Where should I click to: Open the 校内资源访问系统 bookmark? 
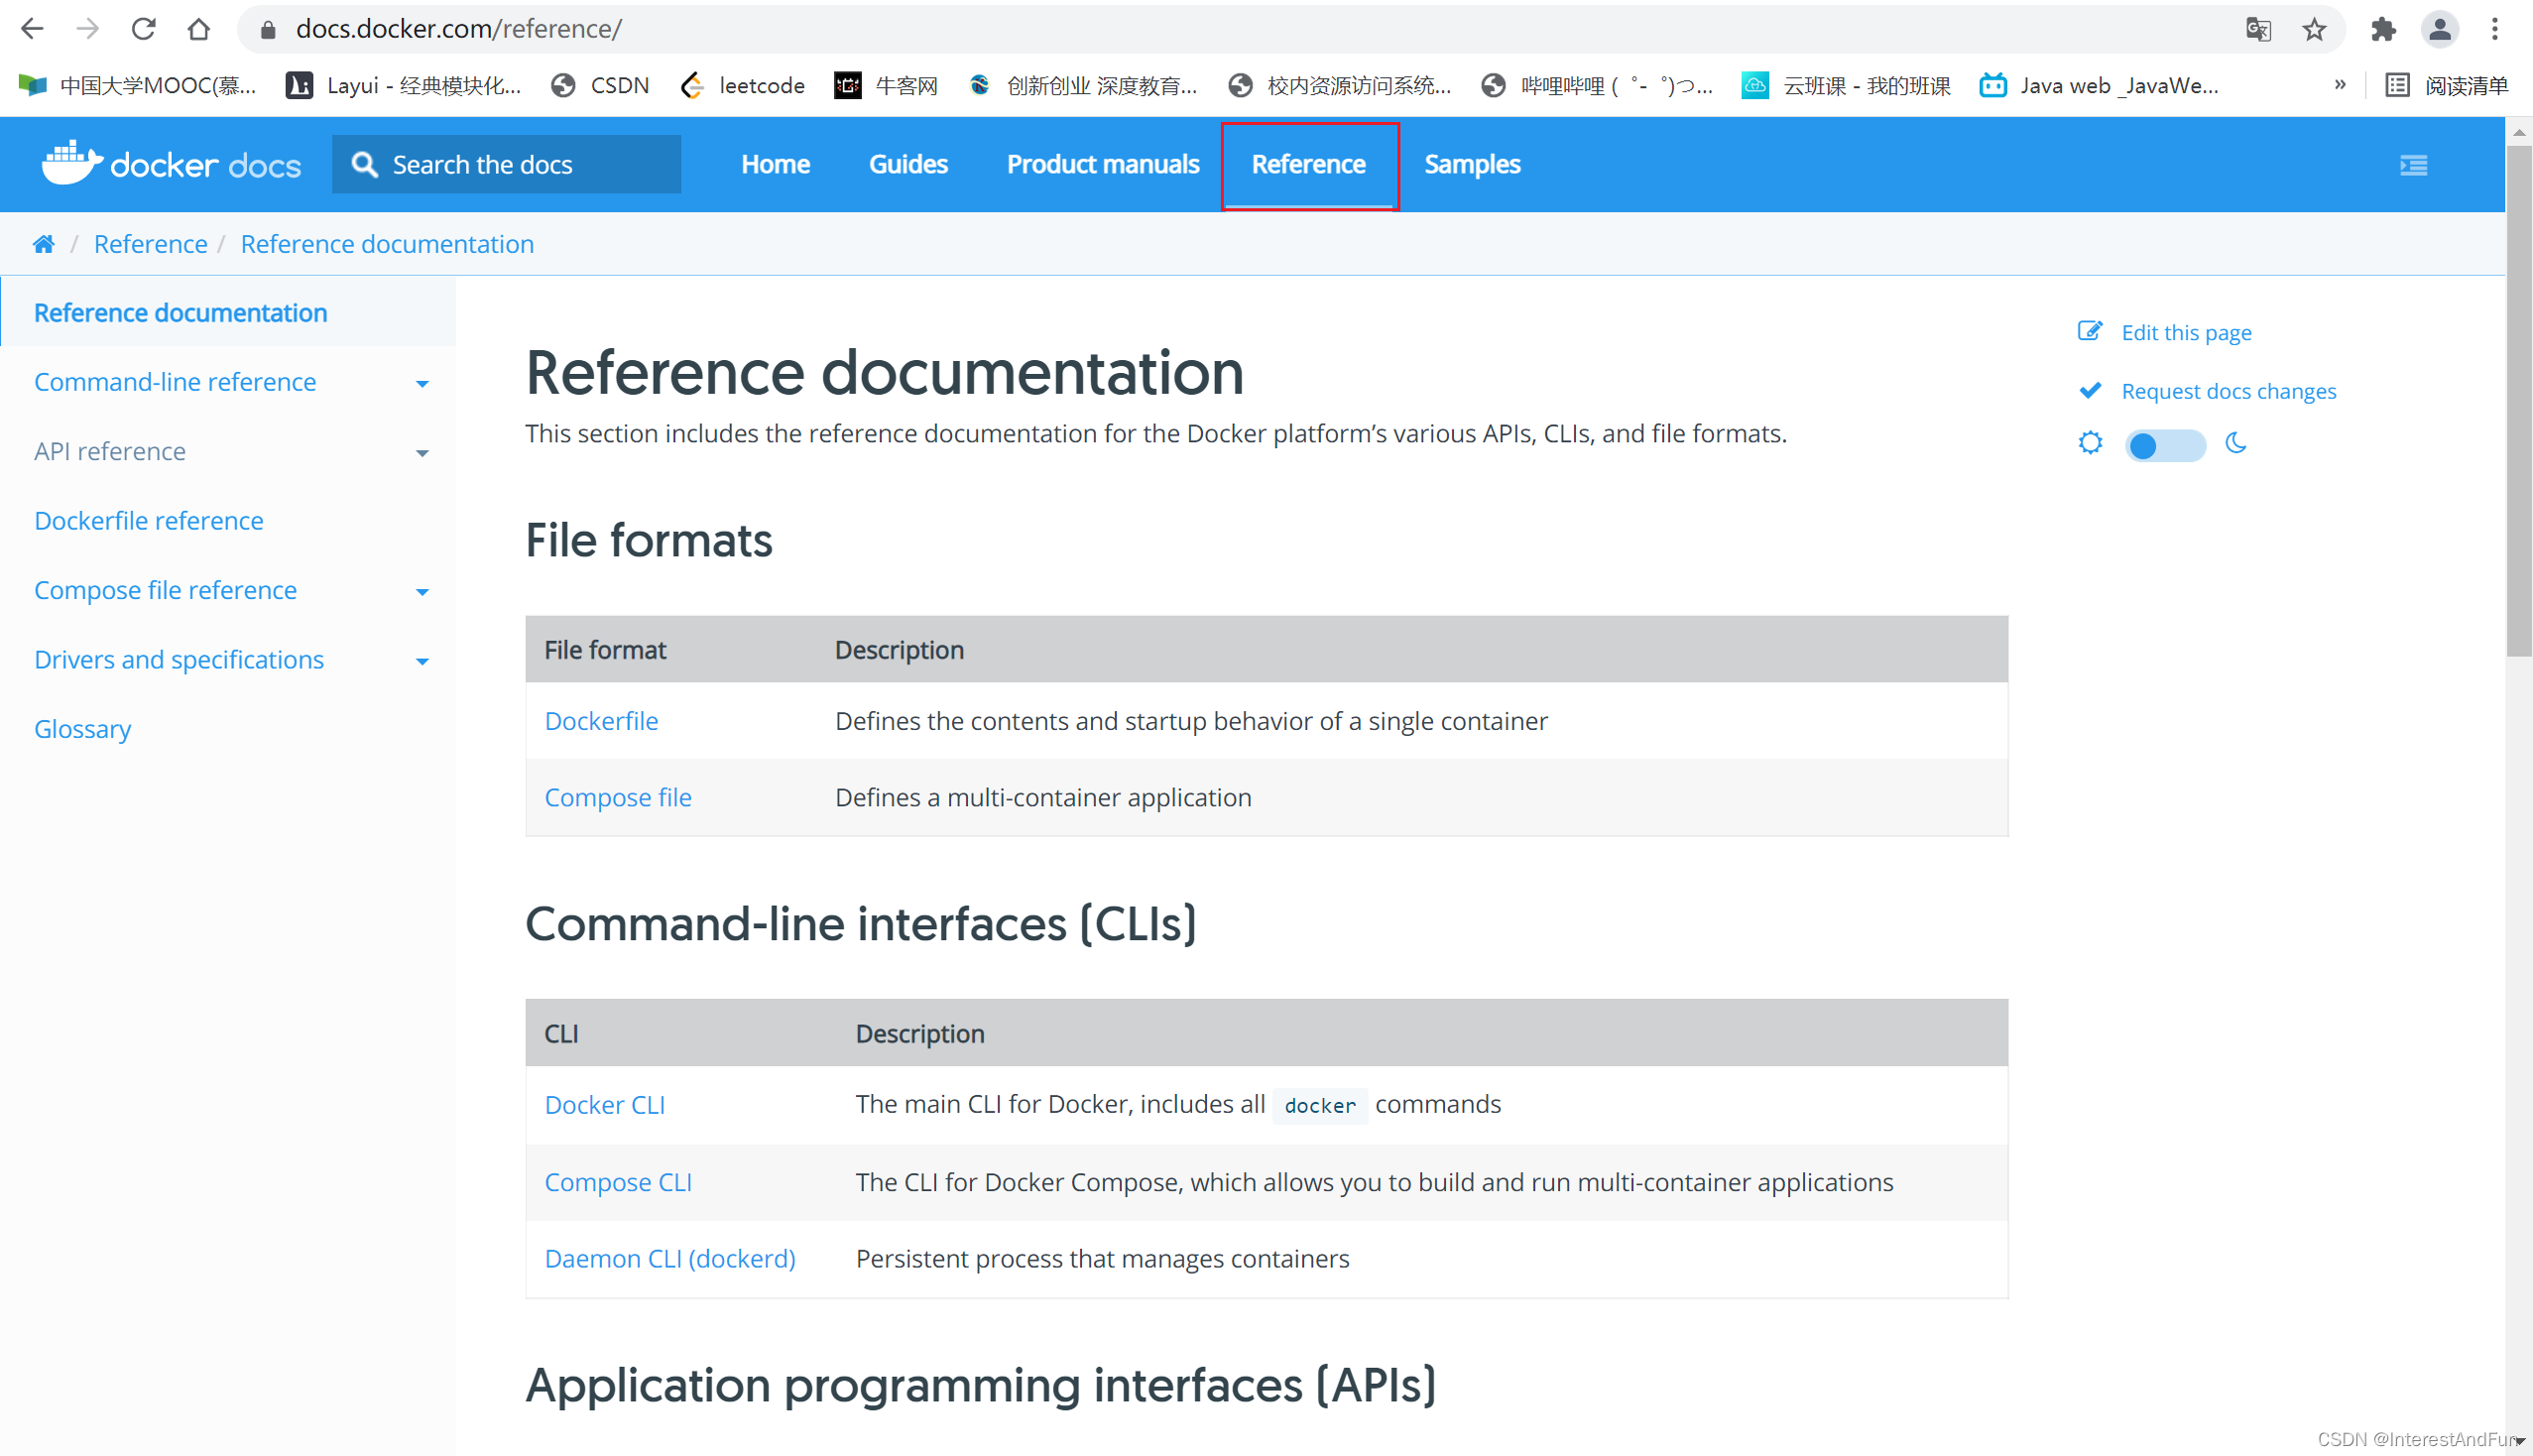(1340, 86)
